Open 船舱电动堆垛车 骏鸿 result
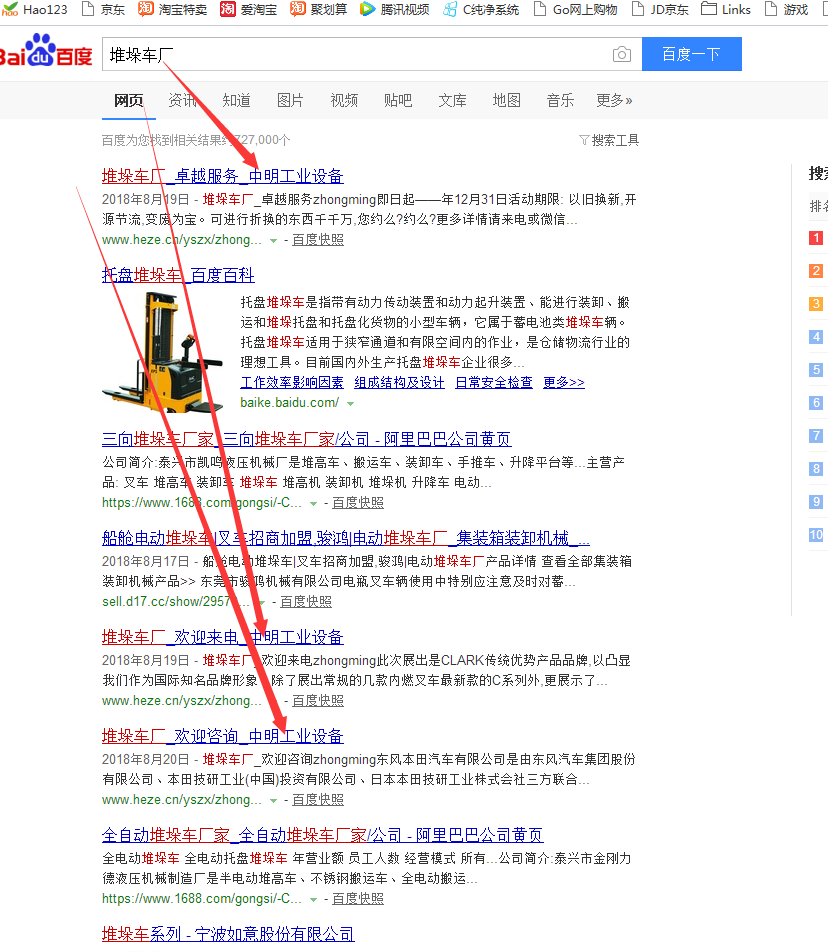This screenshot has height=952, width=828. pyautogui.click(x=346, y=538)
